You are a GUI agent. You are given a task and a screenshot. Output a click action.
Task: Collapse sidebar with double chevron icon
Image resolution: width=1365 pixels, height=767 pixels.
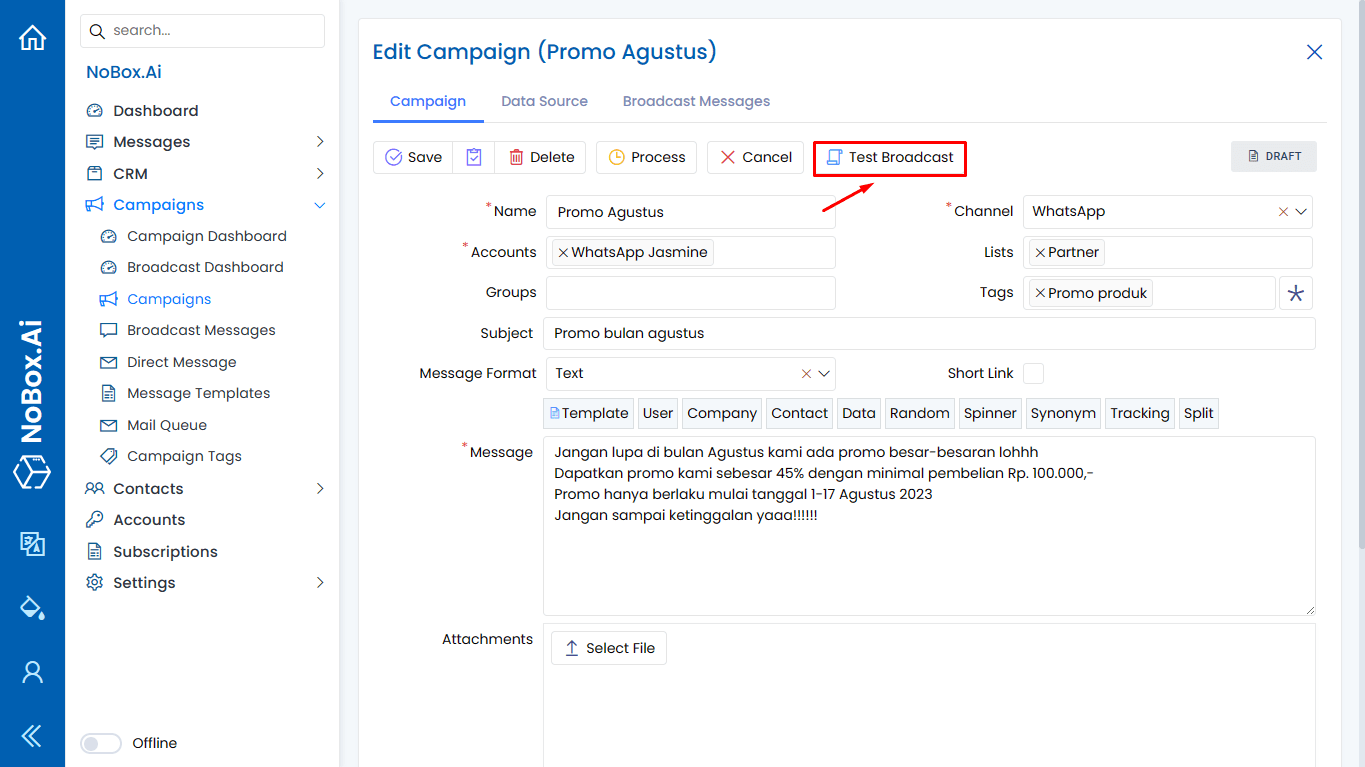pos(32,736)
